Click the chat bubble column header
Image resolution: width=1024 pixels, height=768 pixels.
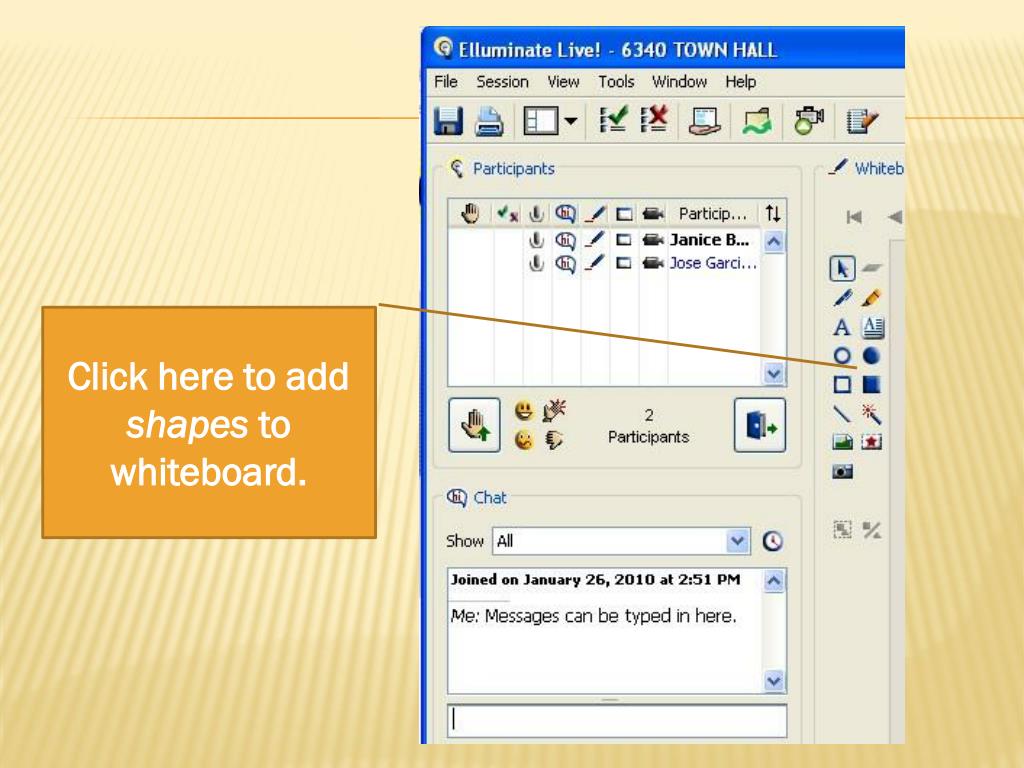[x=566, y=214]
